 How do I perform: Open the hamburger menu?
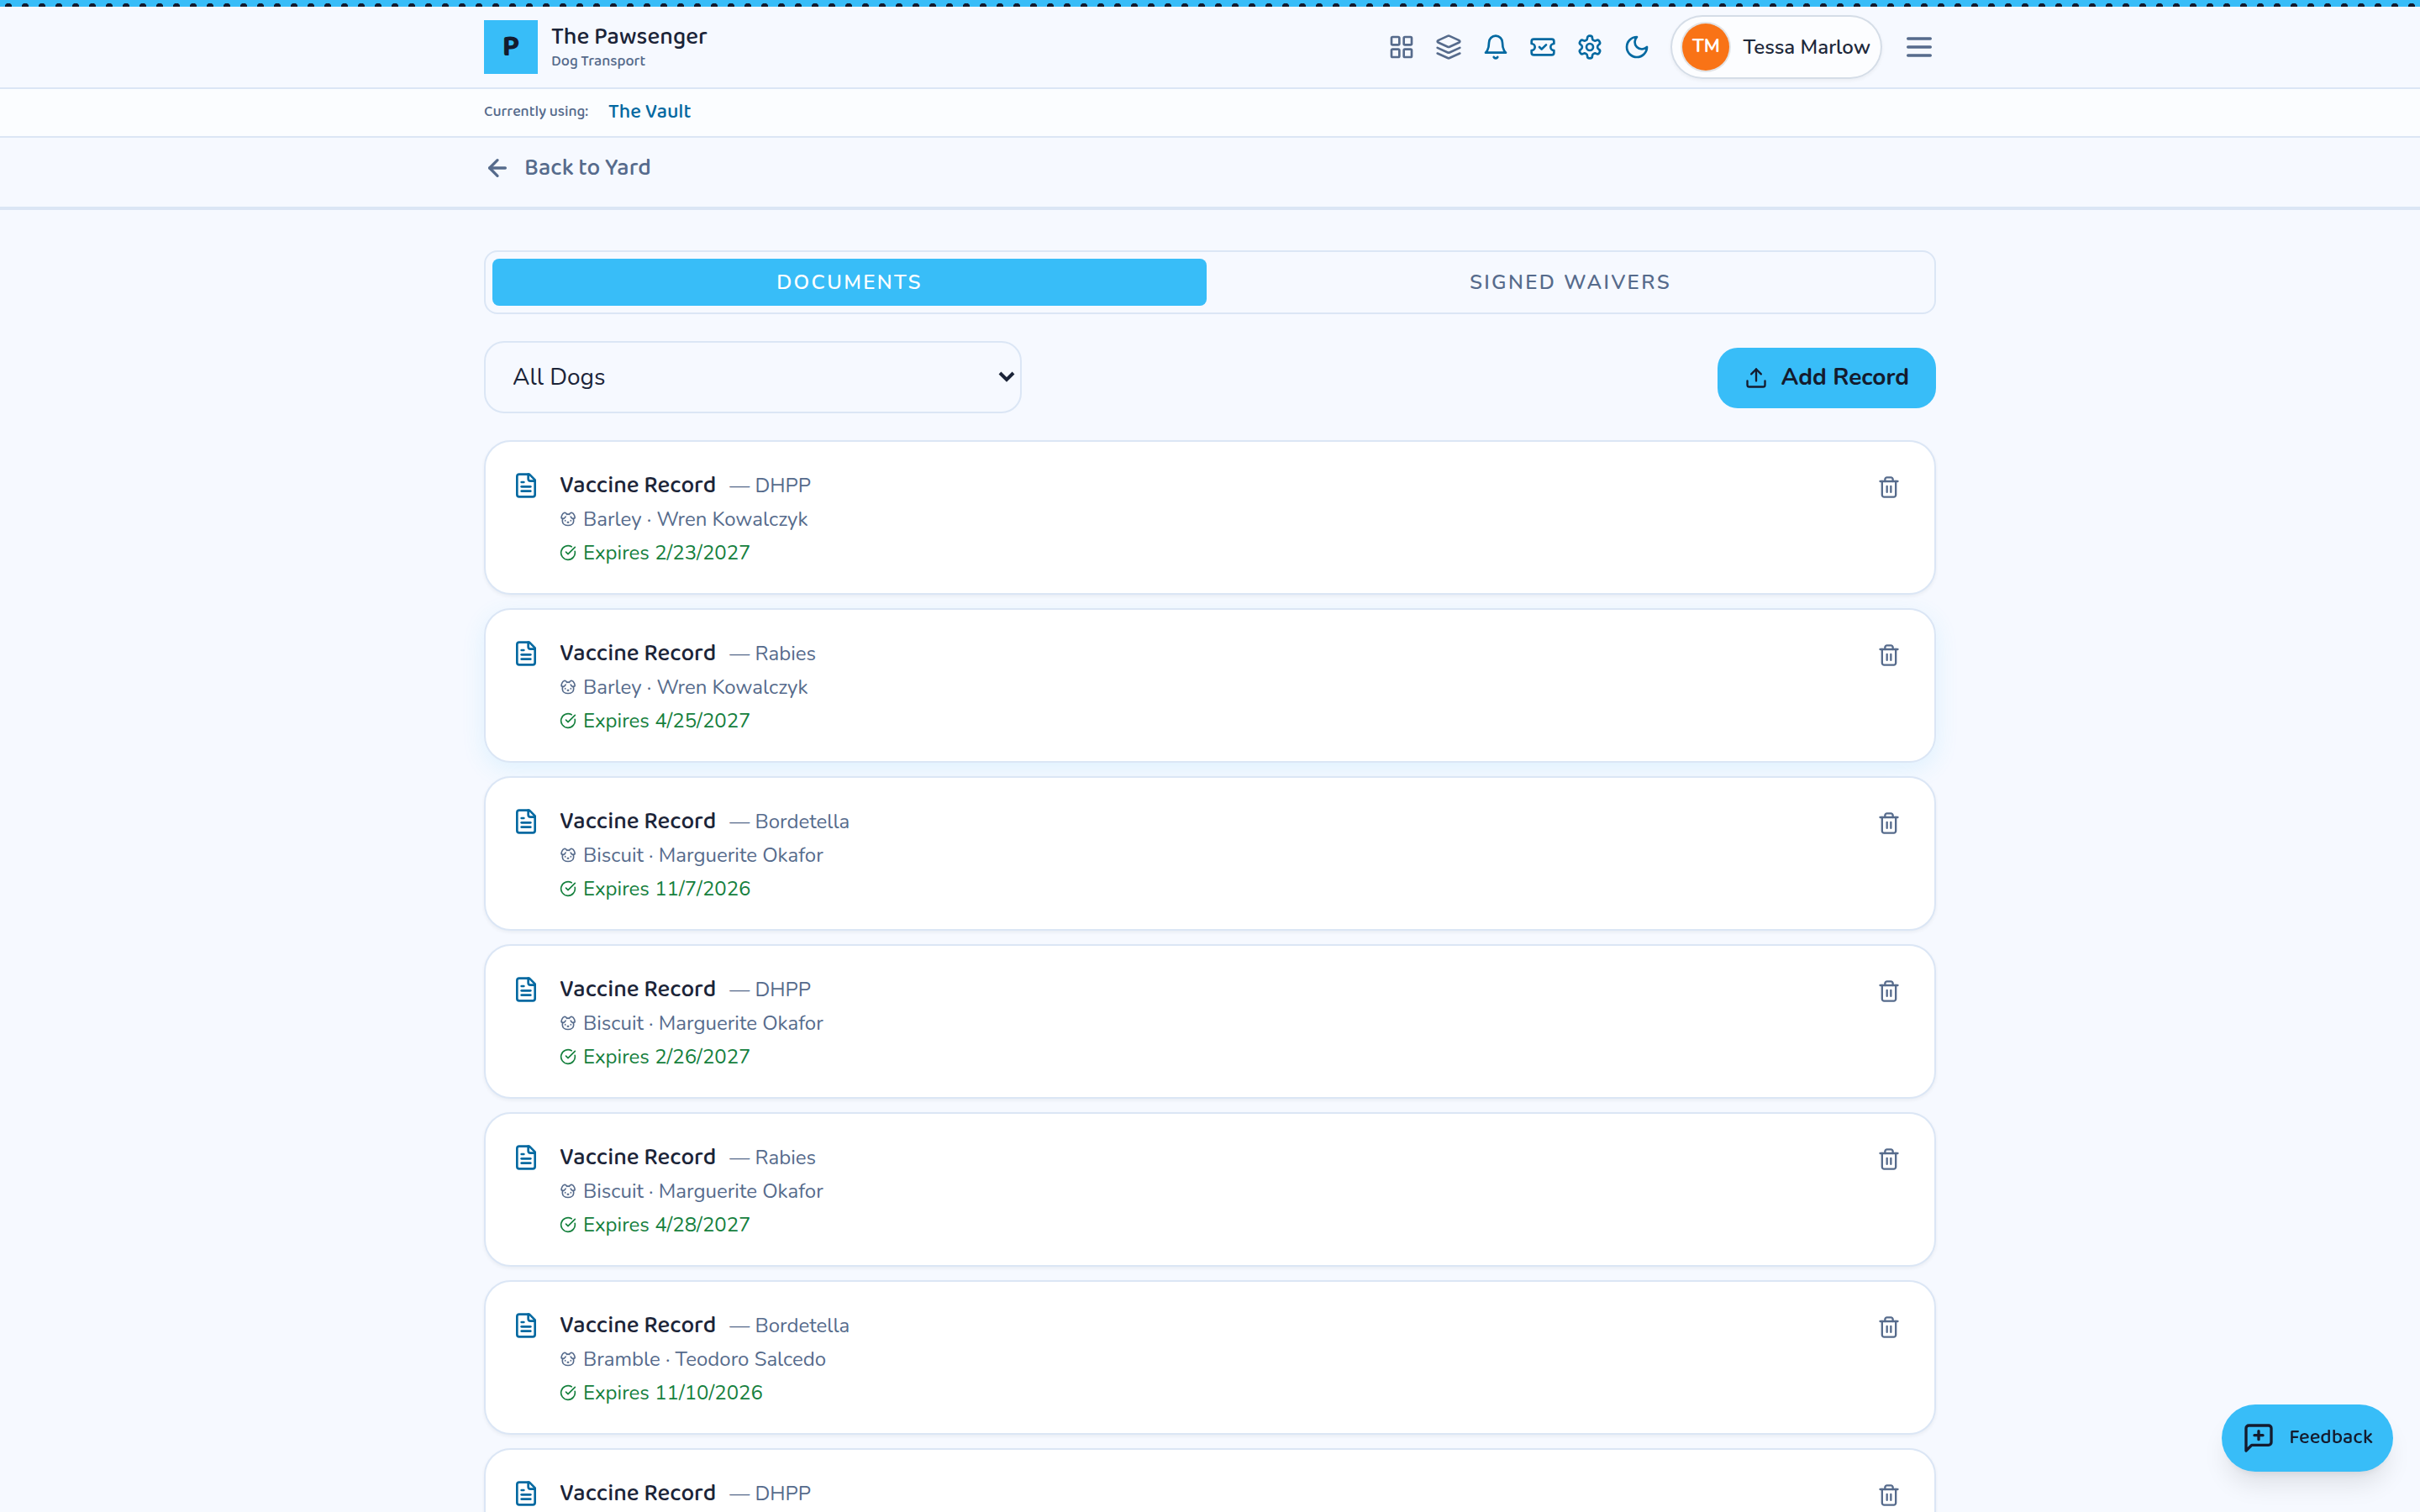[x=1918, y=47]
